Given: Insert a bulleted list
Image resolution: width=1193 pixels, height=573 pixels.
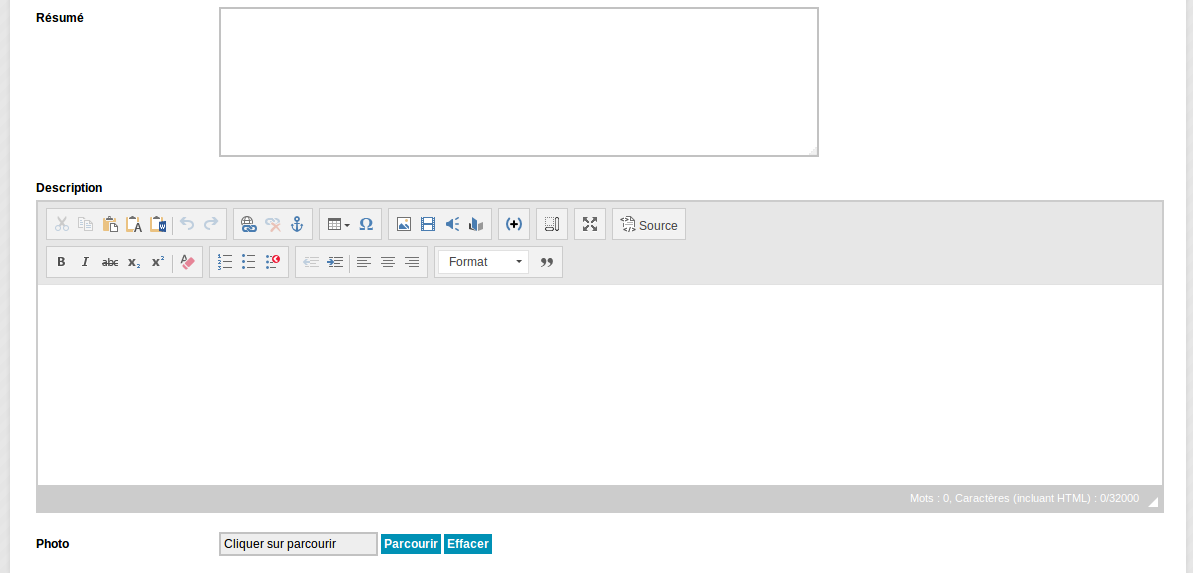Looking at the screenshot, I should [249, 262].
